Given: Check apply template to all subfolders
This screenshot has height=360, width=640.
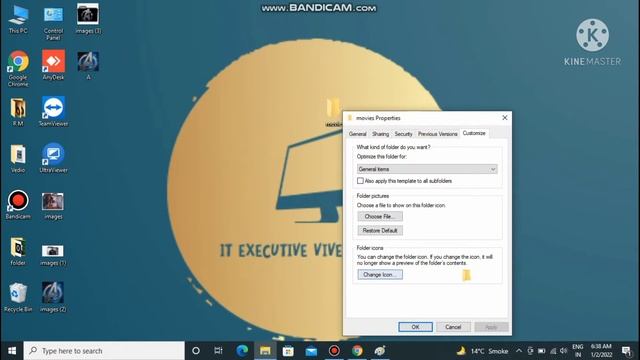Looking at the screenshot, I should (360, 181).
